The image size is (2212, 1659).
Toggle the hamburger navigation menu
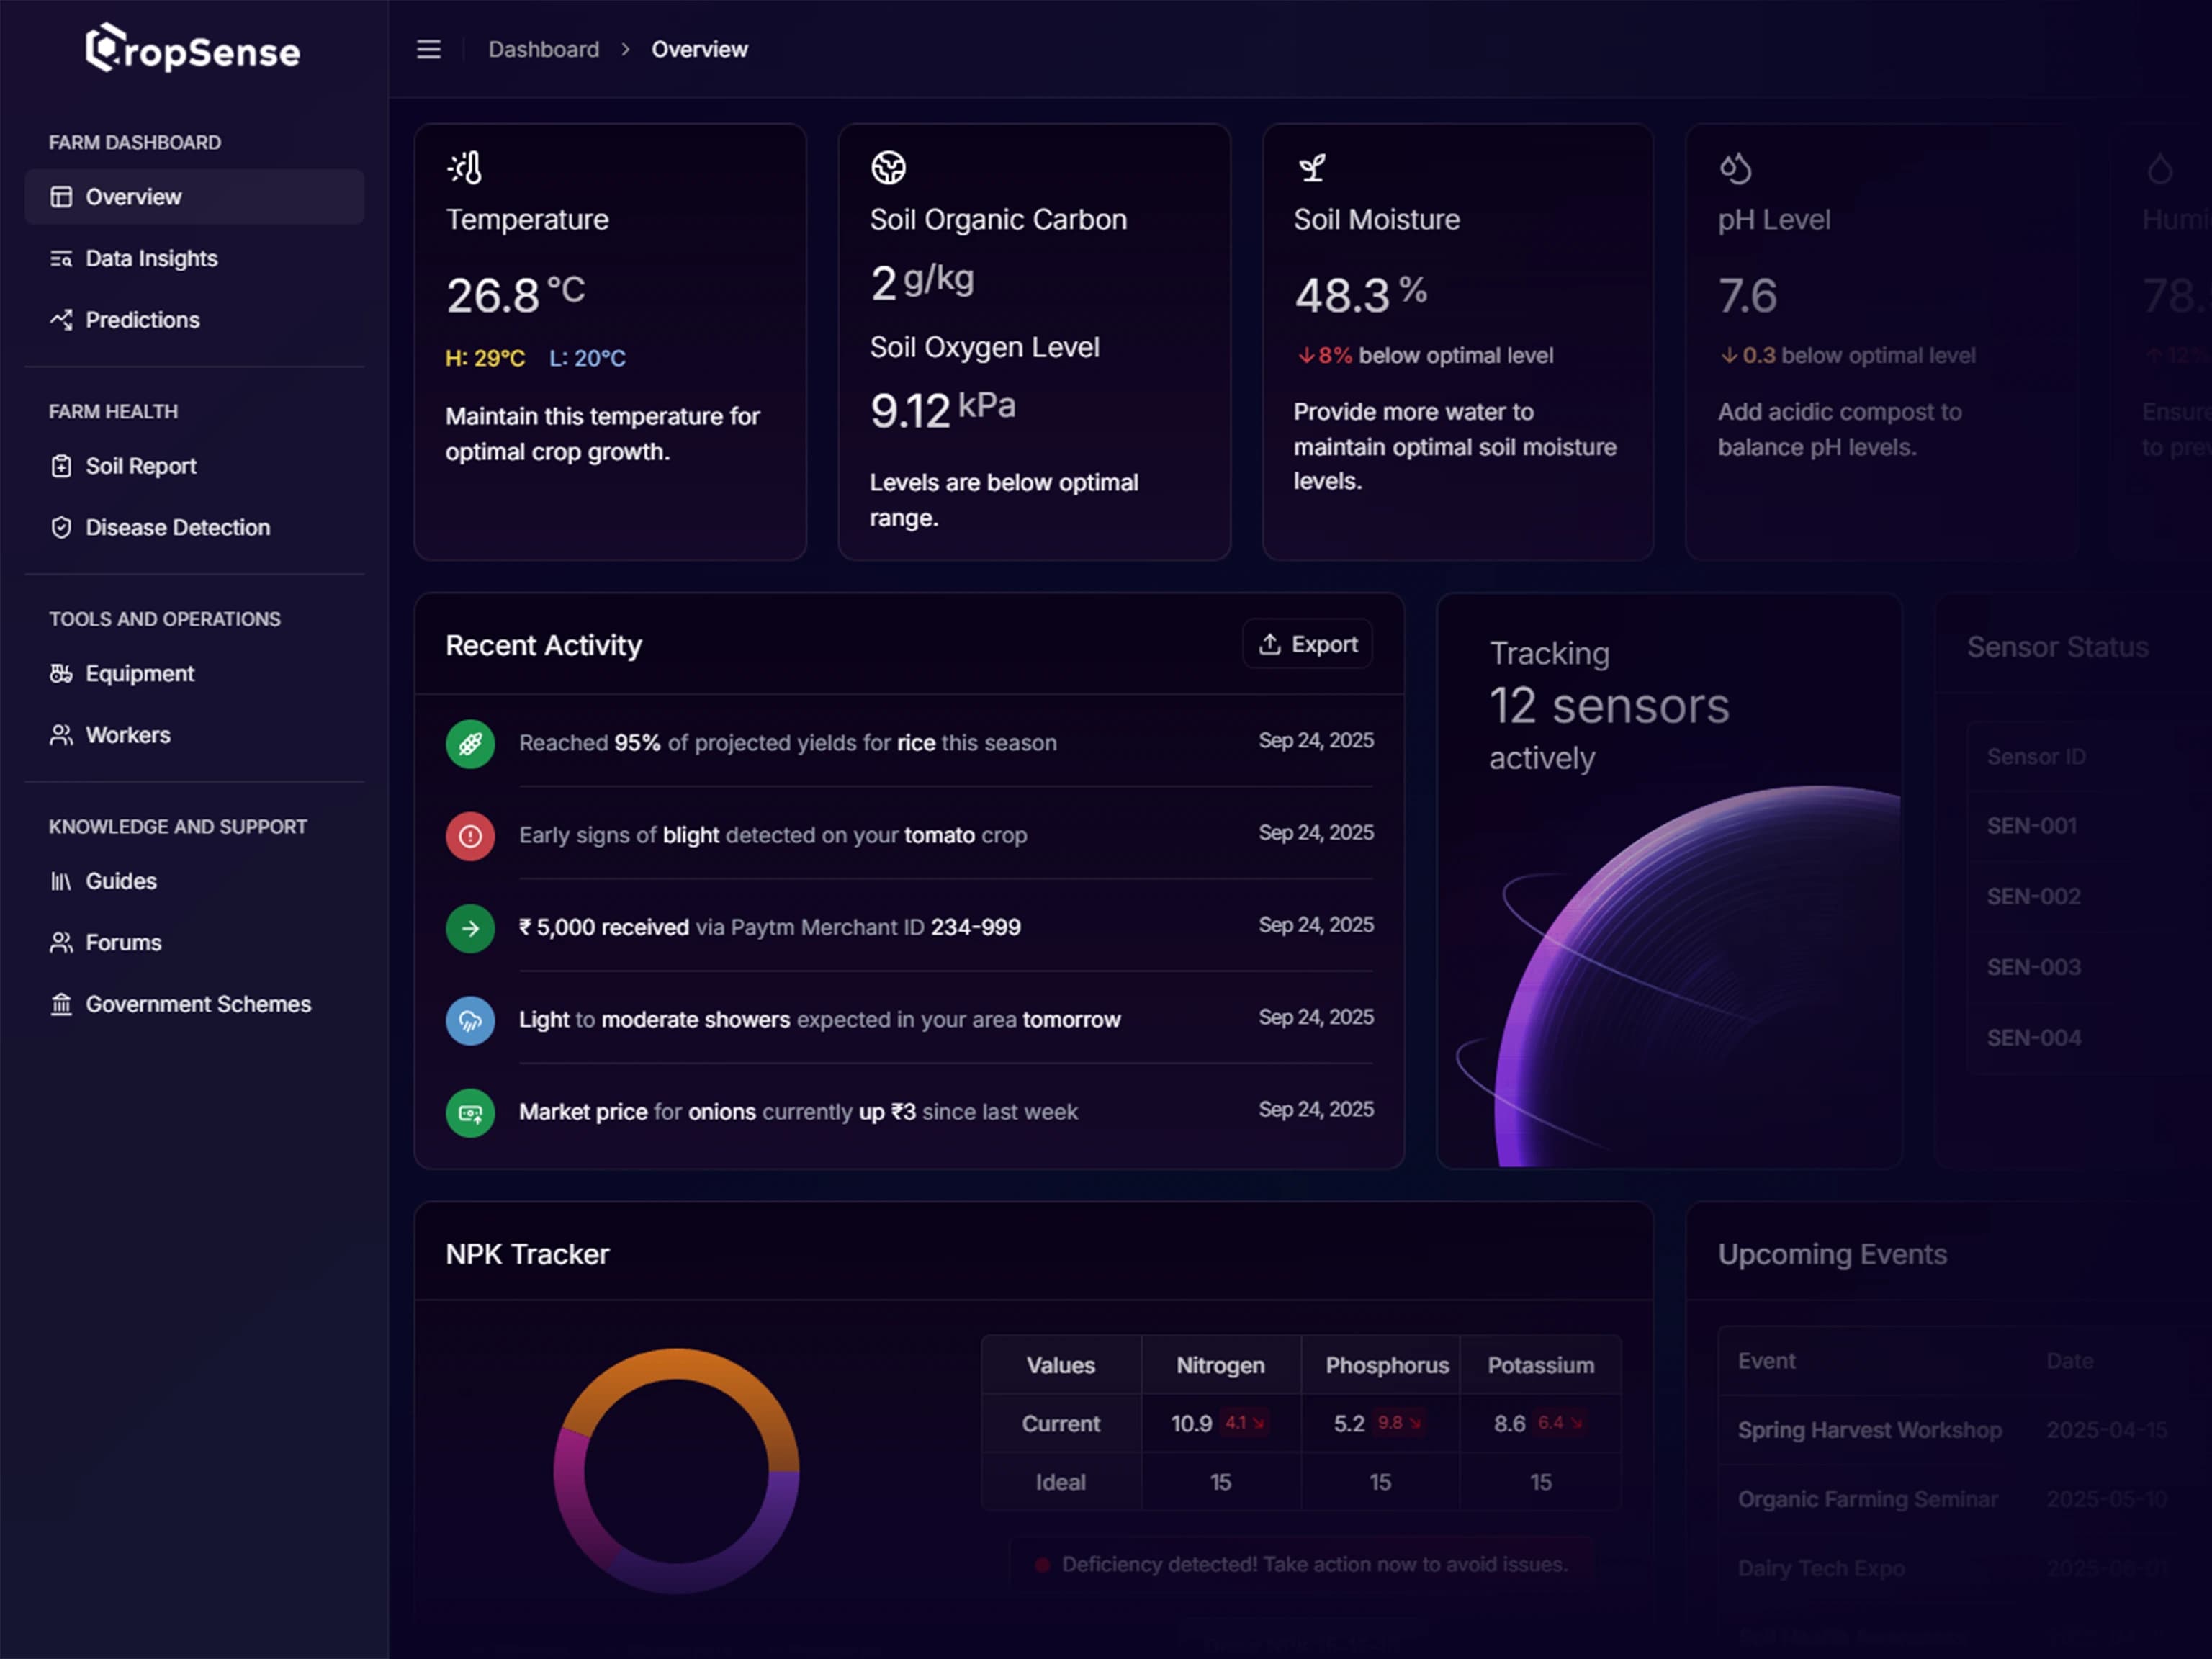point(428,49)
